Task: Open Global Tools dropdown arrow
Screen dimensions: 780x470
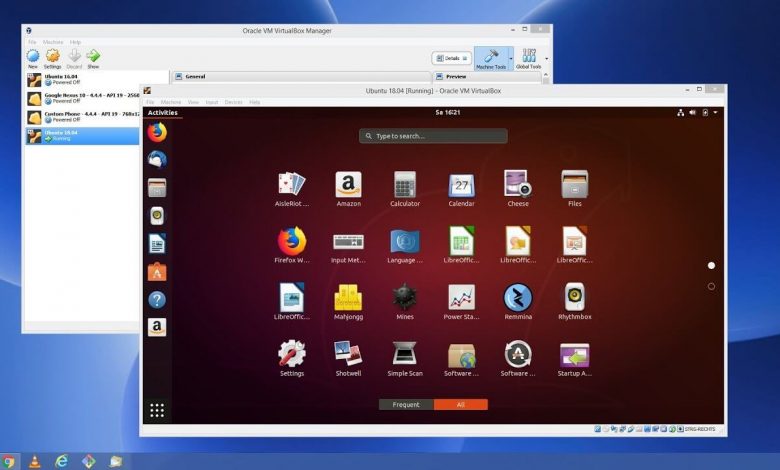Action: 546,59
